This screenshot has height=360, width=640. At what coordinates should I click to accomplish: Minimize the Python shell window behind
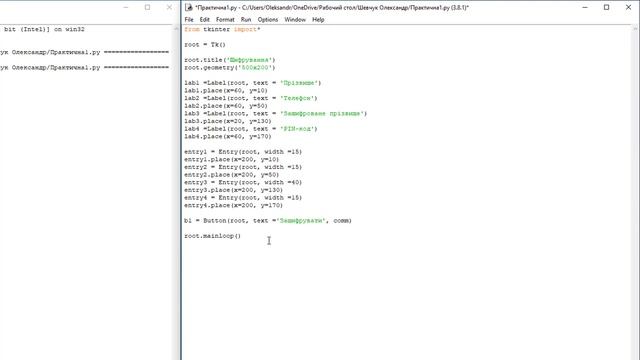(126, 7)
